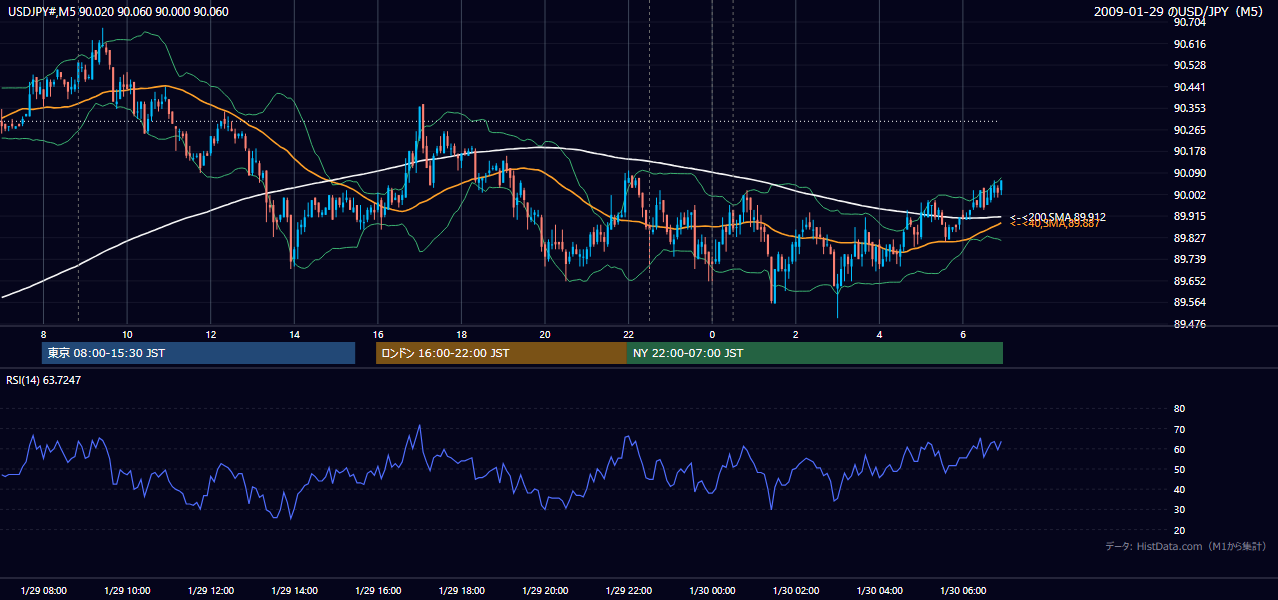Select the 東京 08:00-15:30 JST session bar
The height and width of the screenshot is (600, 1278).
pos(198,353)
